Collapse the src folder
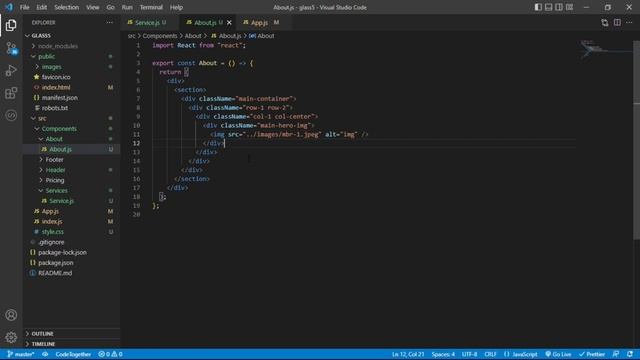Screen dimensions: 640x360 [x=72, y=118]
